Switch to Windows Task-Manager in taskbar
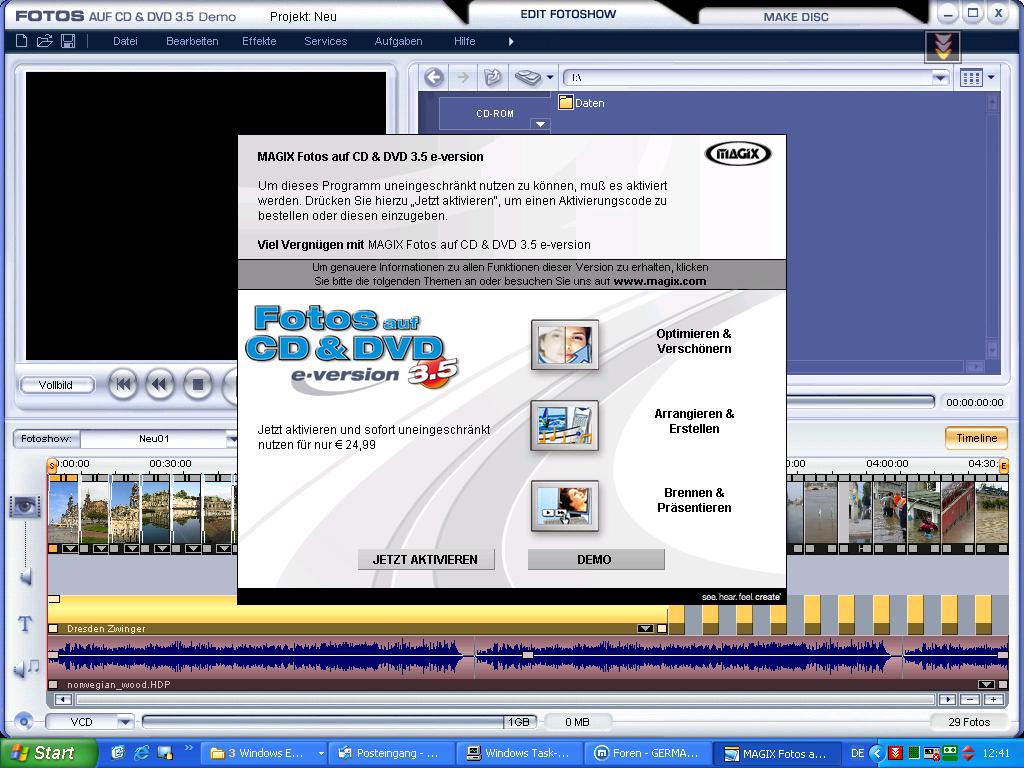This screenshot has width=1024, height=768. 518,753
